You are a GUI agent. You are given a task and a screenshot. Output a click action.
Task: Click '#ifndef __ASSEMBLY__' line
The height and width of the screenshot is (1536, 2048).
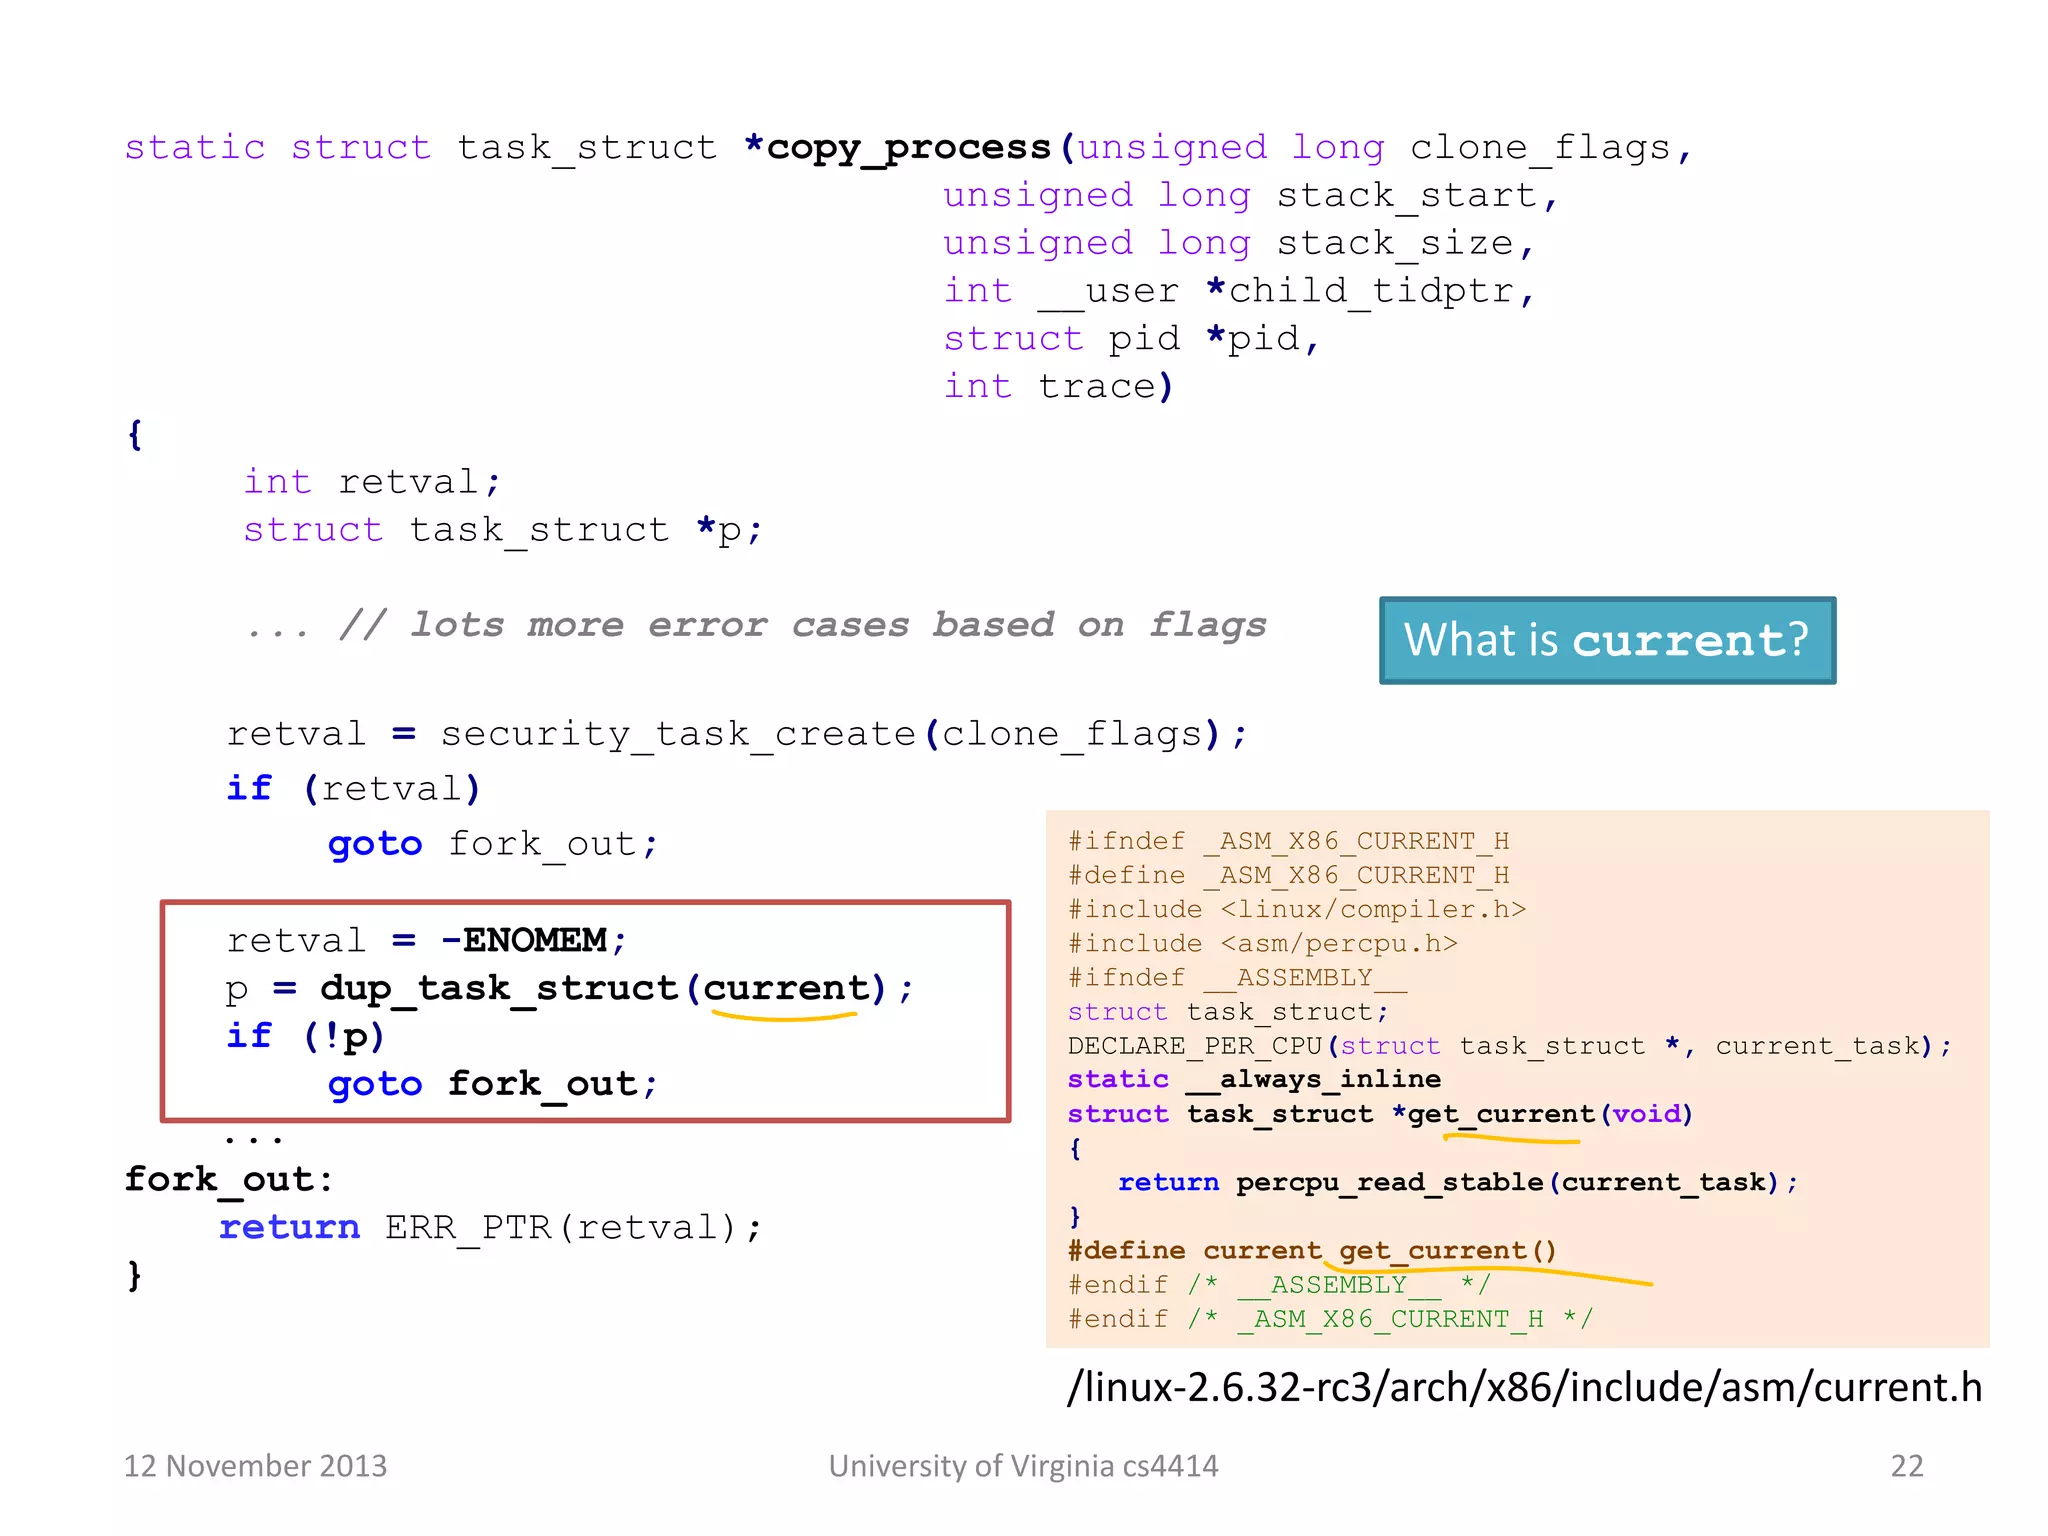[x=1238, y=978]
